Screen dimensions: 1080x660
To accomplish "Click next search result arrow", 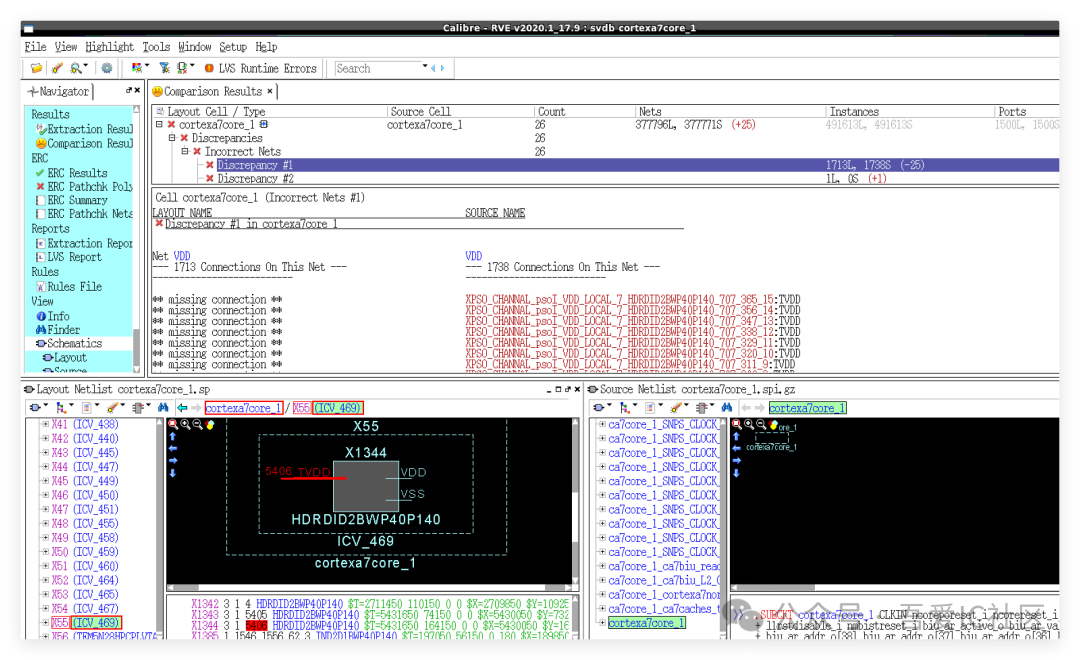I will pyautogui.click(x=442, y=68).
